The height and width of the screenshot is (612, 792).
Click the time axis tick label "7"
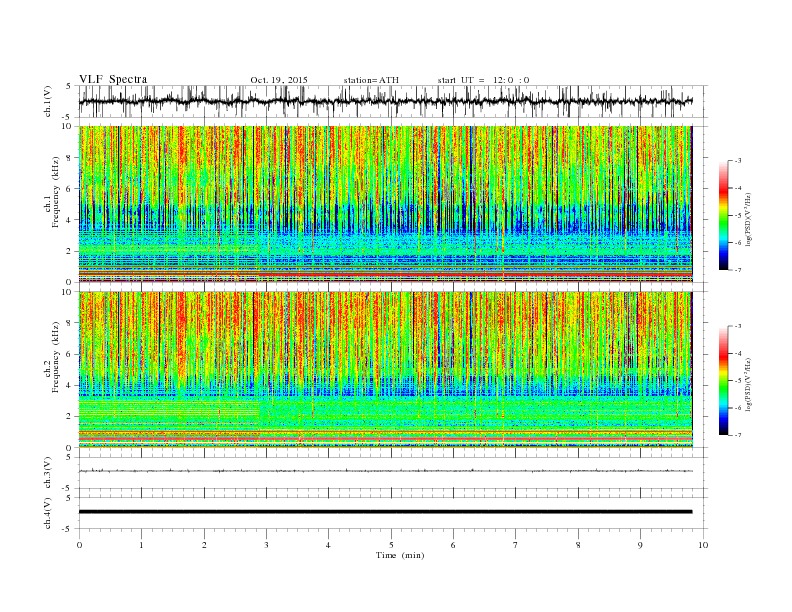click(516, 545)
